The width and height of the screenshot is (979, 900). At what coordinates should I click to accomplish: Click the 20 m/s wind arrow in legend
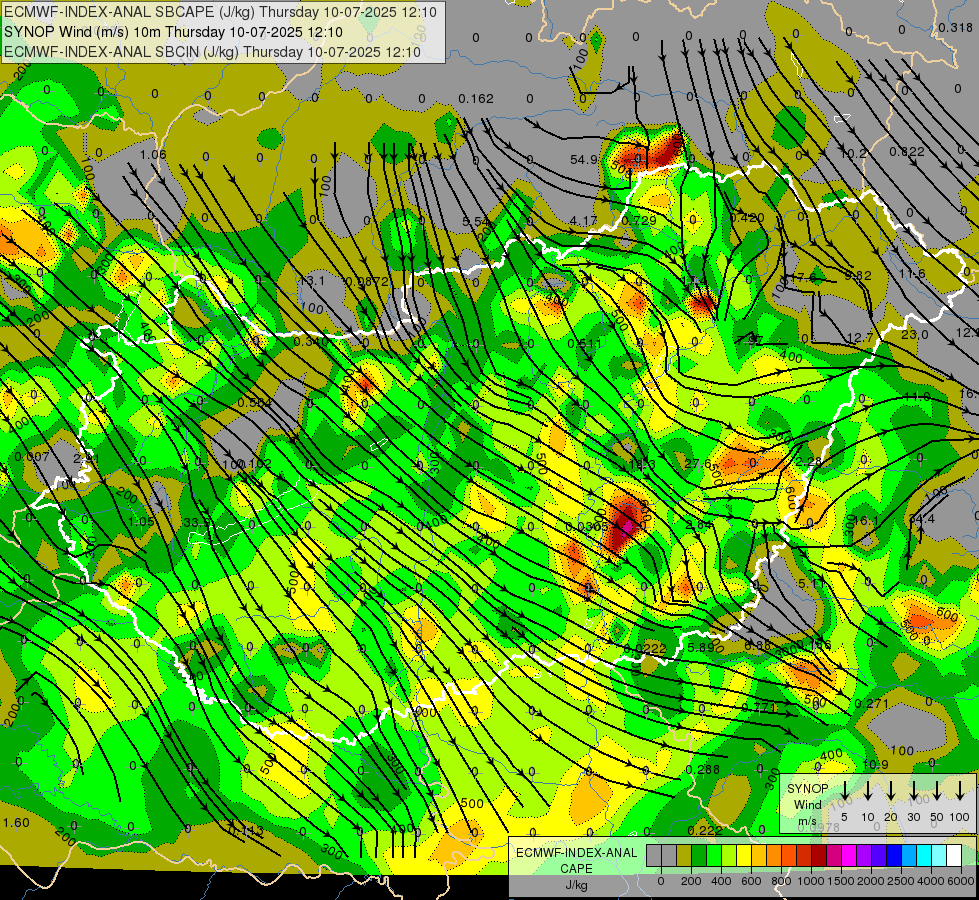pyautogui.click(x=891, y=790)
